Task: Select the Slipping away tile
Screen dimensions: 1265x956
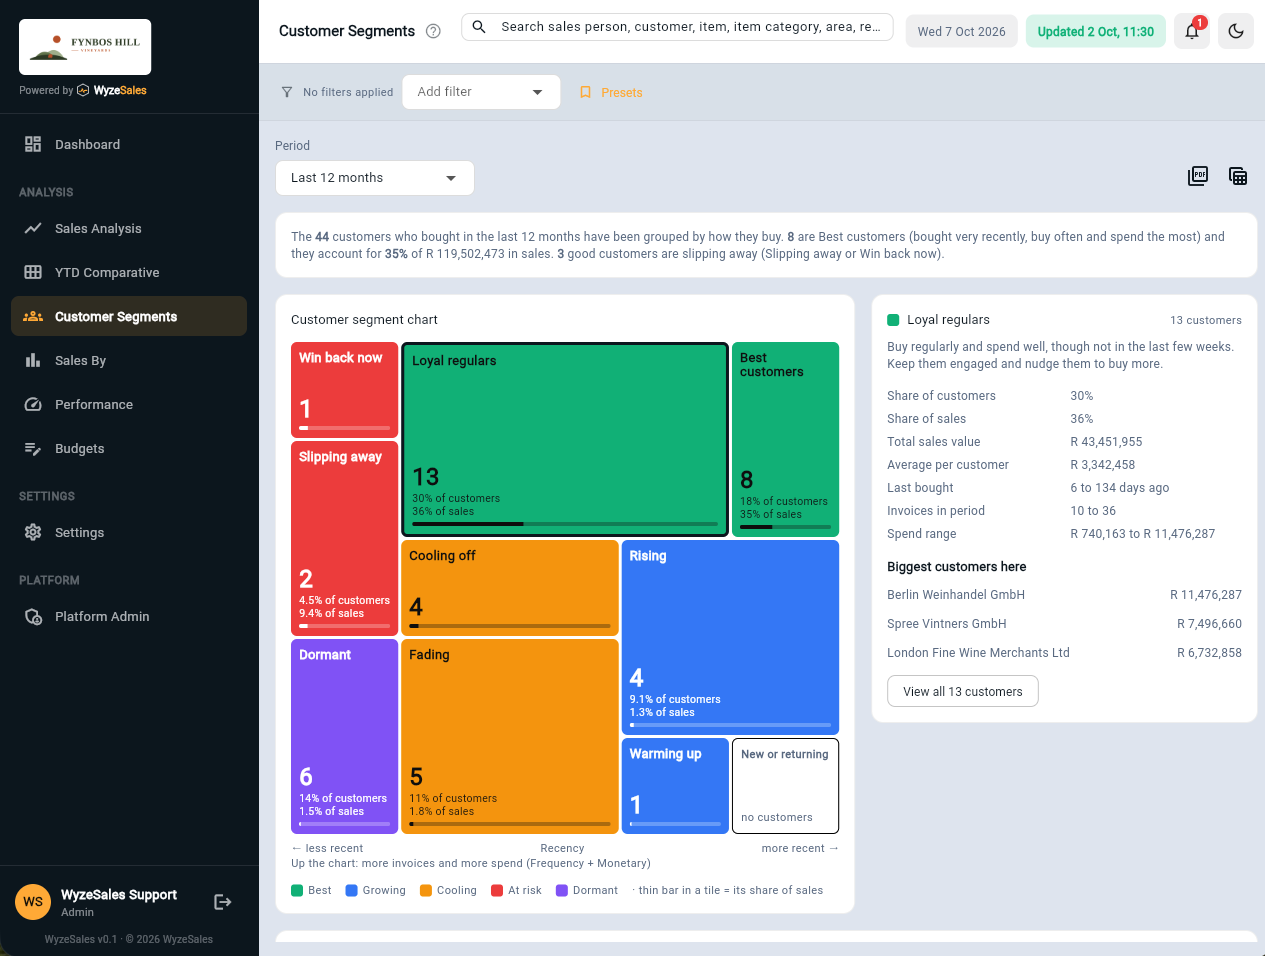Action: [x=345, y=538]
